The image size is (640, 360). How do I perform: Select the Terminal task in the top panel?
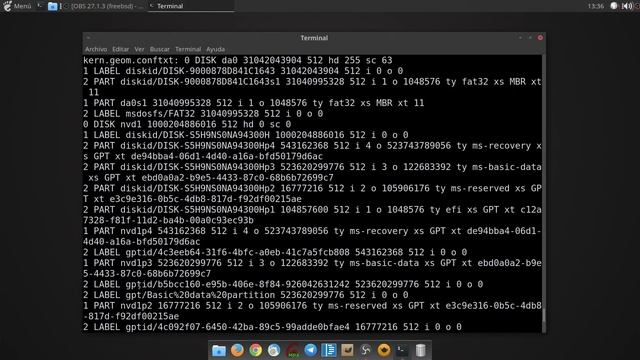191,6
